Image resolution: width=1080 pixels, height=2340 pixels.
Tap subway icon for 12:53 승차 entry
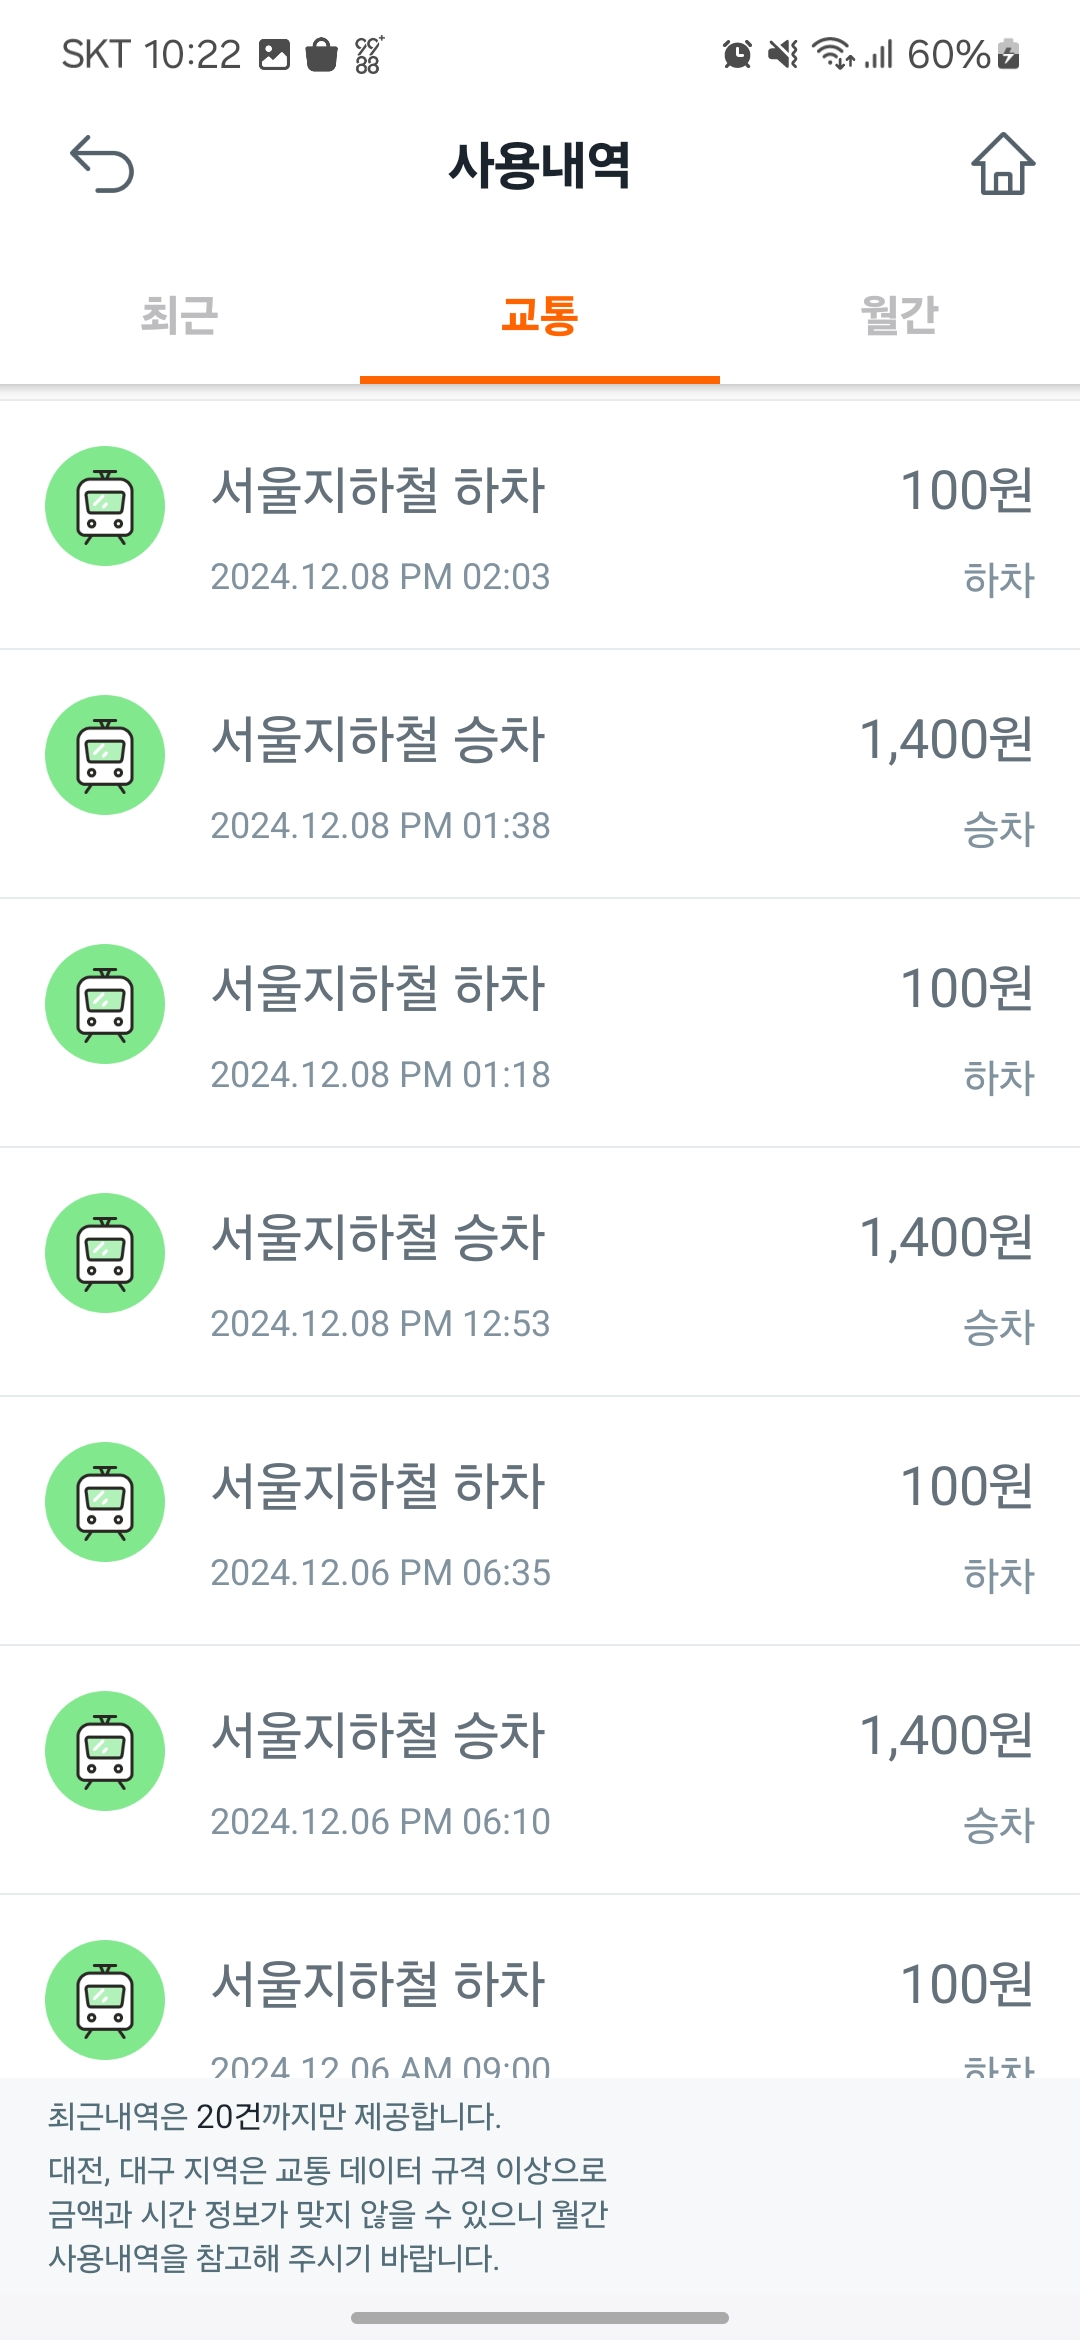click(105, 1253)
